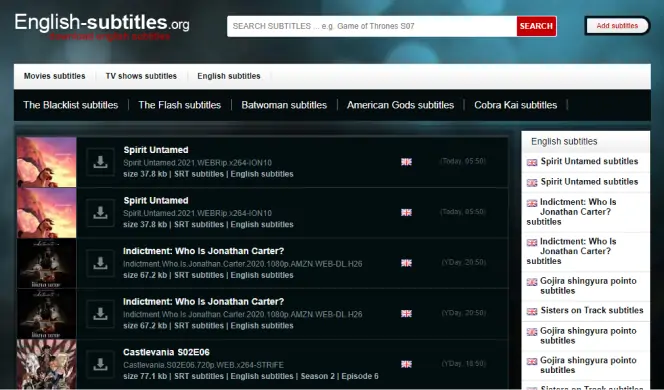Click first Indictment poster thumbnail
664x390 pixels.
(47, 263)
